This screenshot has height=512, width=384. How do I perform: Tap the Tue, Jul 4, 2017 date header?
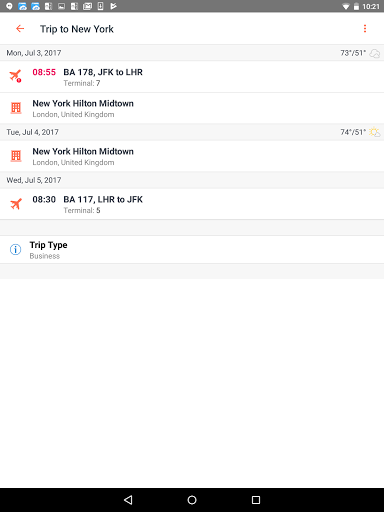tap(32, 132)
